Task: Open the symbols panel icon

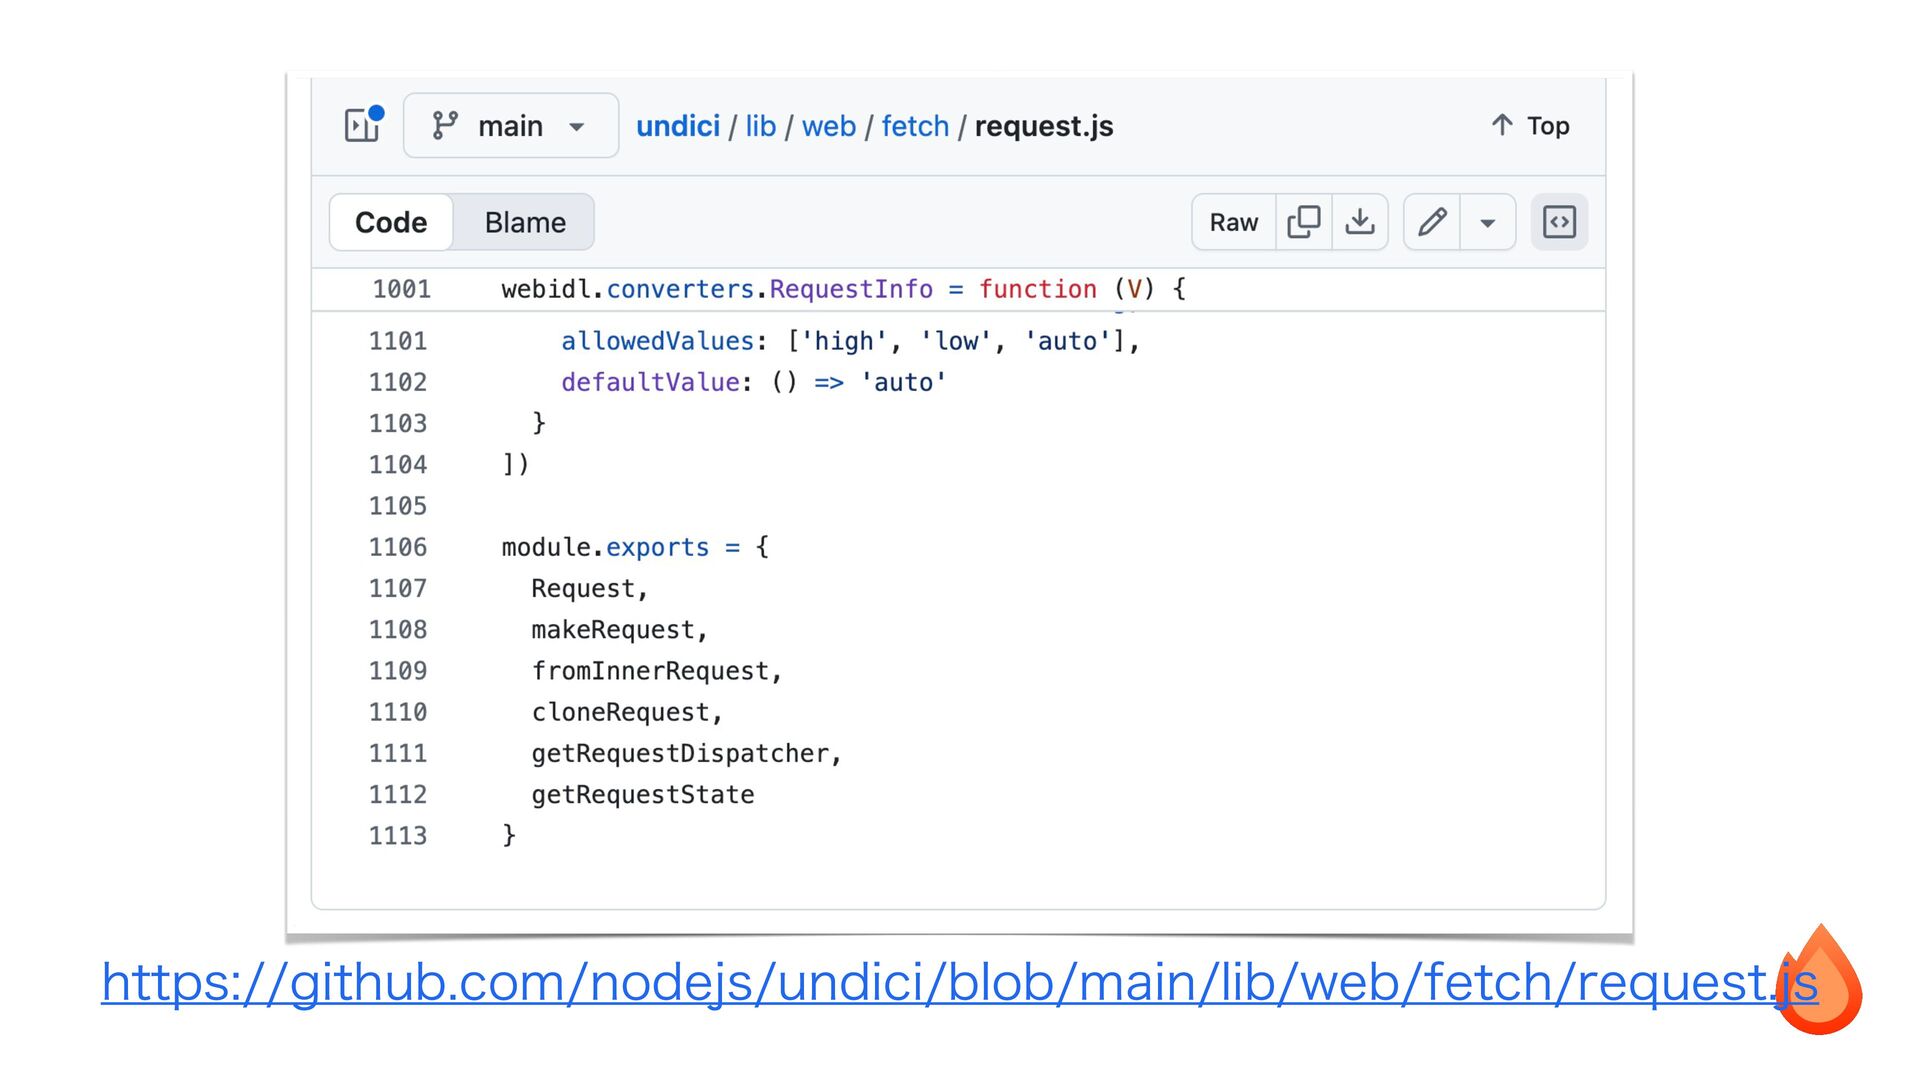Action: click(x=1559, y=222)
